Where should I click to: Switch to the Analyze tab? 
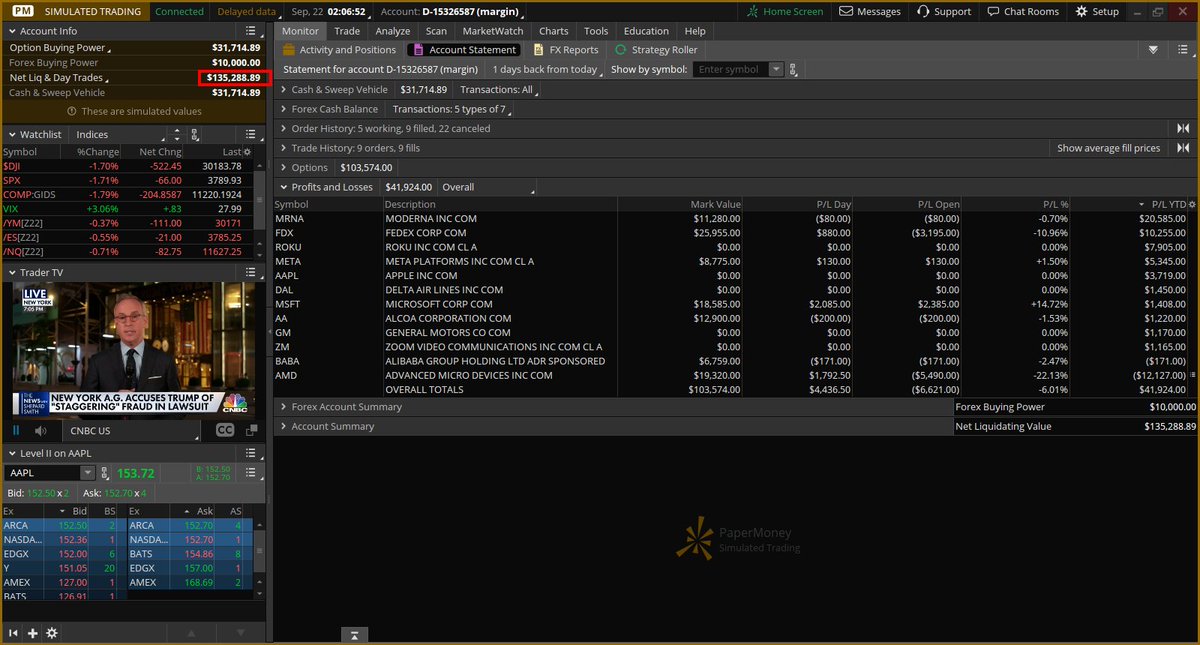393,31
